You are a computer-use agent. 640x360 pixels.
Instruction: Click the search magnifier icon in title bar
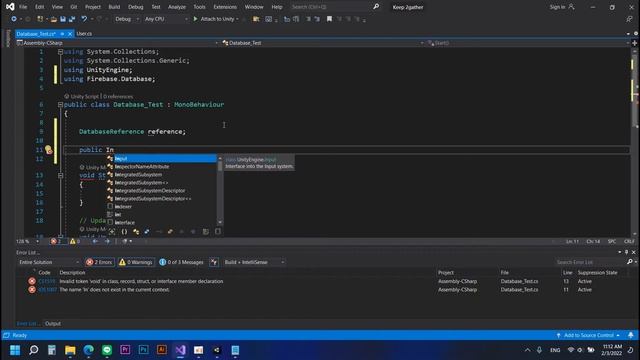point(376,7)
